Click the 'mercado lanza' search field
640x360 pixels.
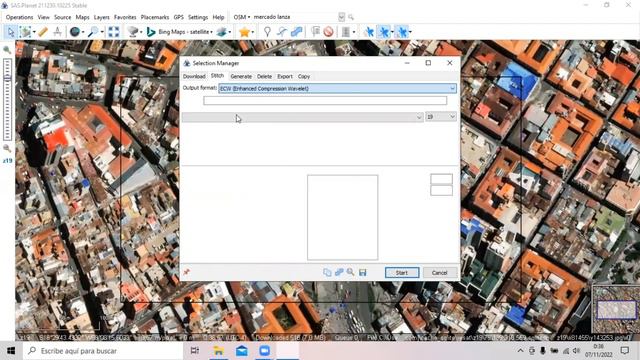tap(296, 17)
